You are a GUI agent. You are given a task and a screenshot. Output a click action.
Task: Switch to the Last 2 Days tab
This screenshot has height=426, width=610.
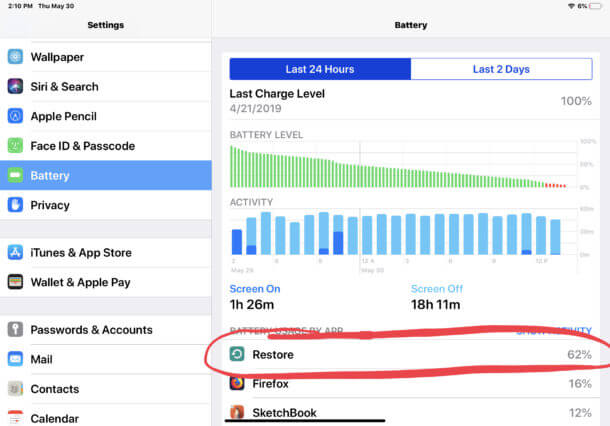(501, 69)
